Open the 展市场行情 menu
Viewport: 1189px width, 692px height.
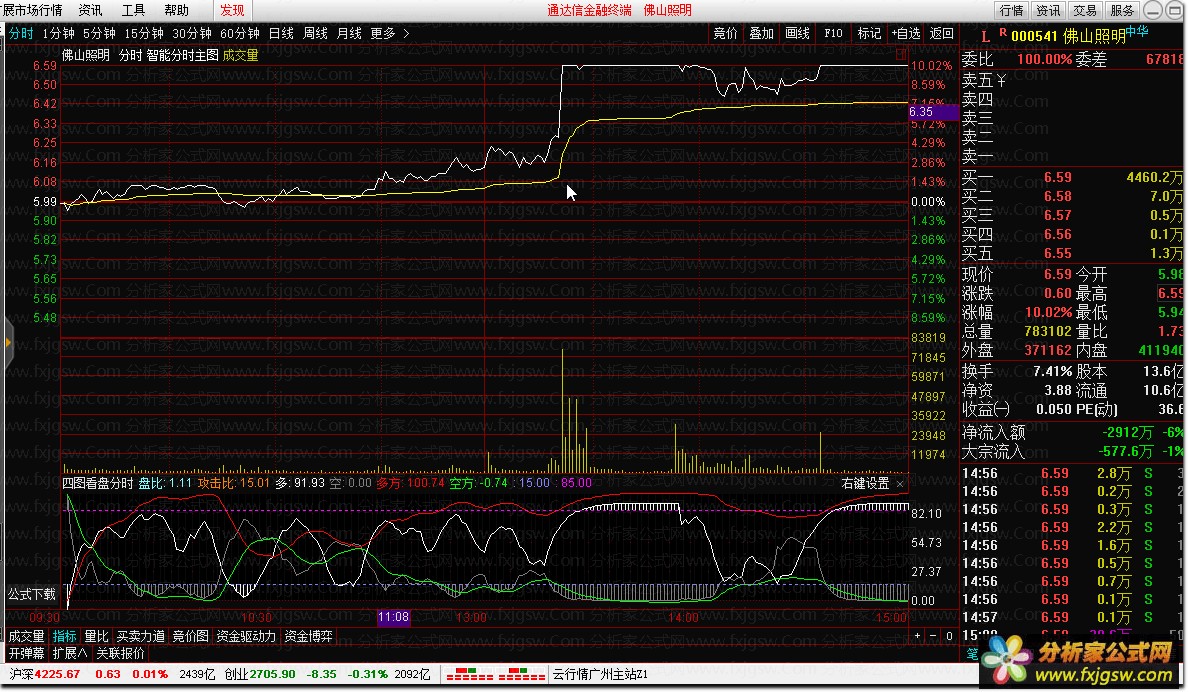[x=32, y=11]
